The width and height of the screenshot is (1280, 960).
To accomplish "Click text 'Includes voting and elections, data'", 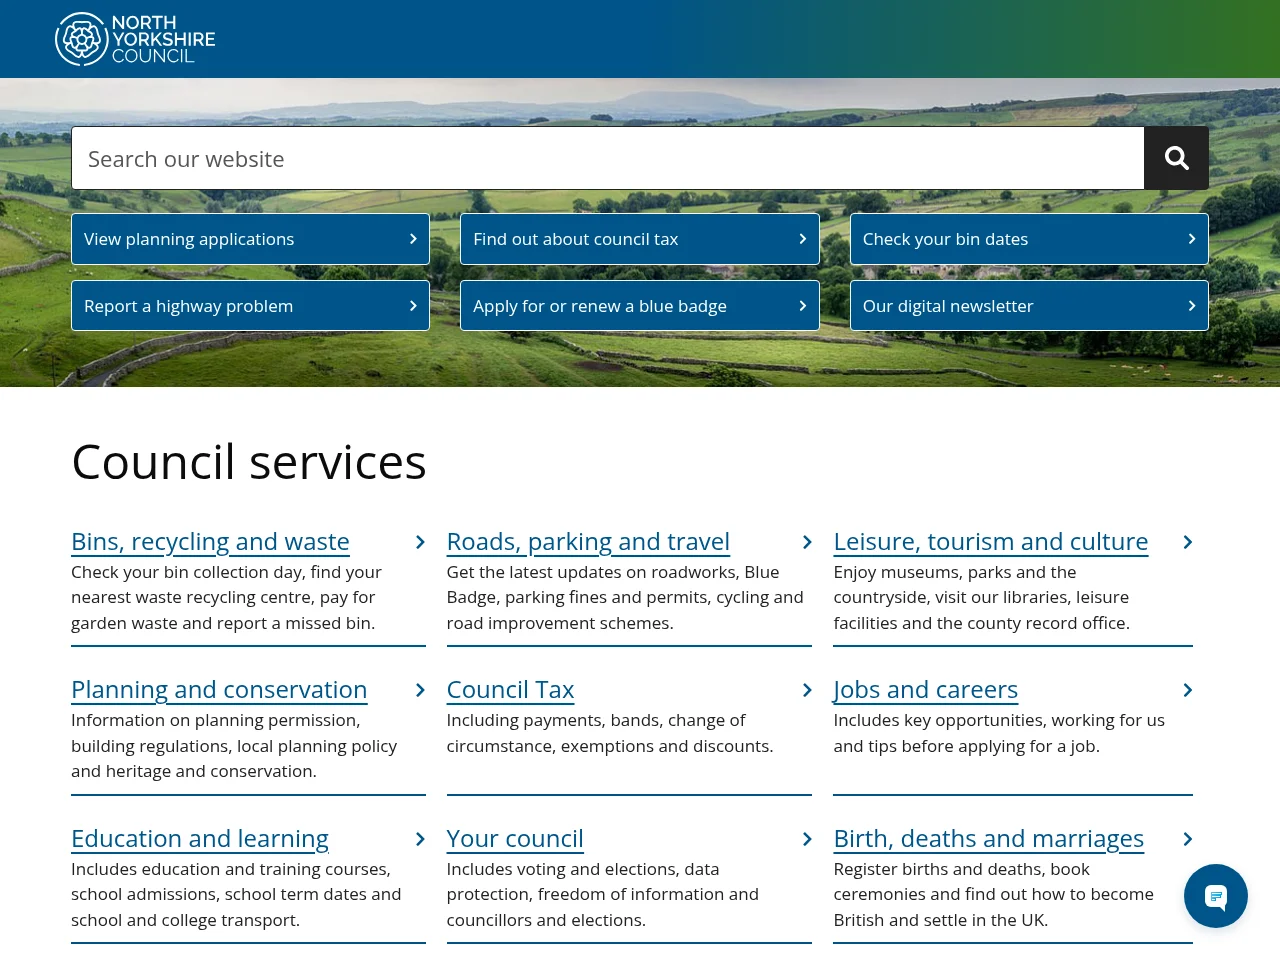I will pyautogui.click(x=583, y=869).
